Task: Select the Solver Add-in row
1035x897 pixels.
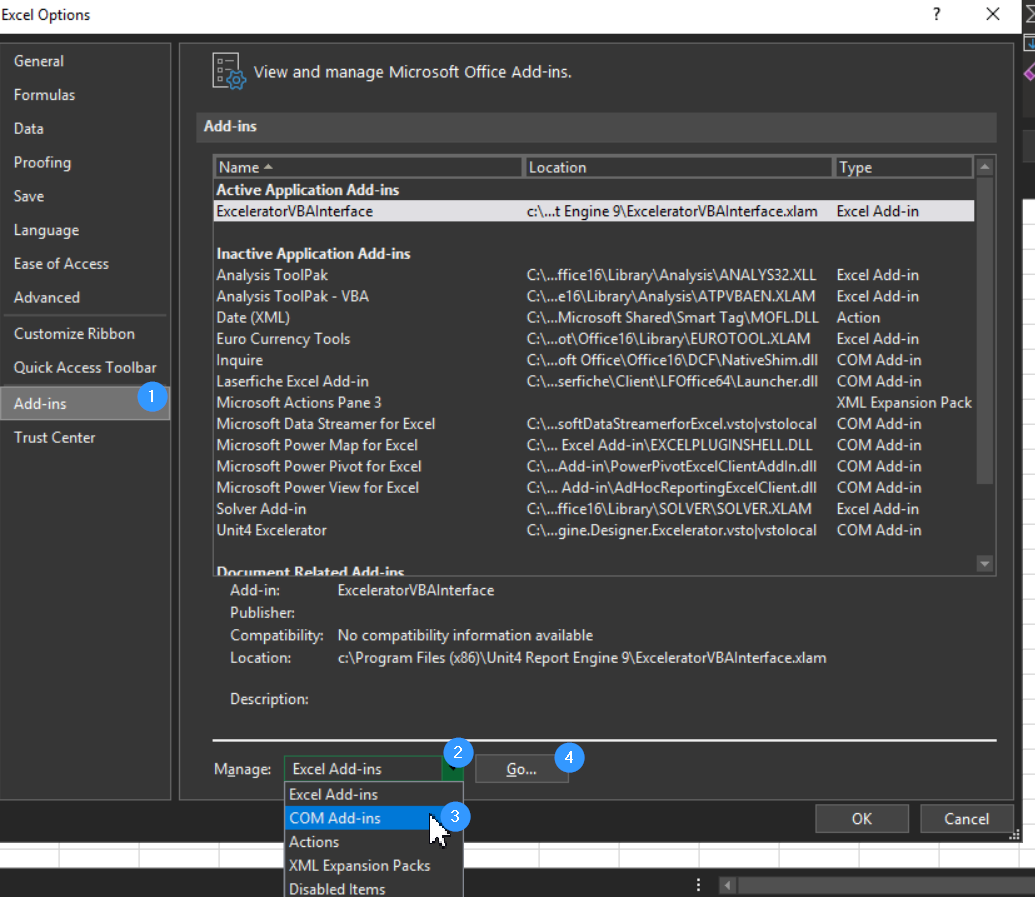Action: (594, 509)
